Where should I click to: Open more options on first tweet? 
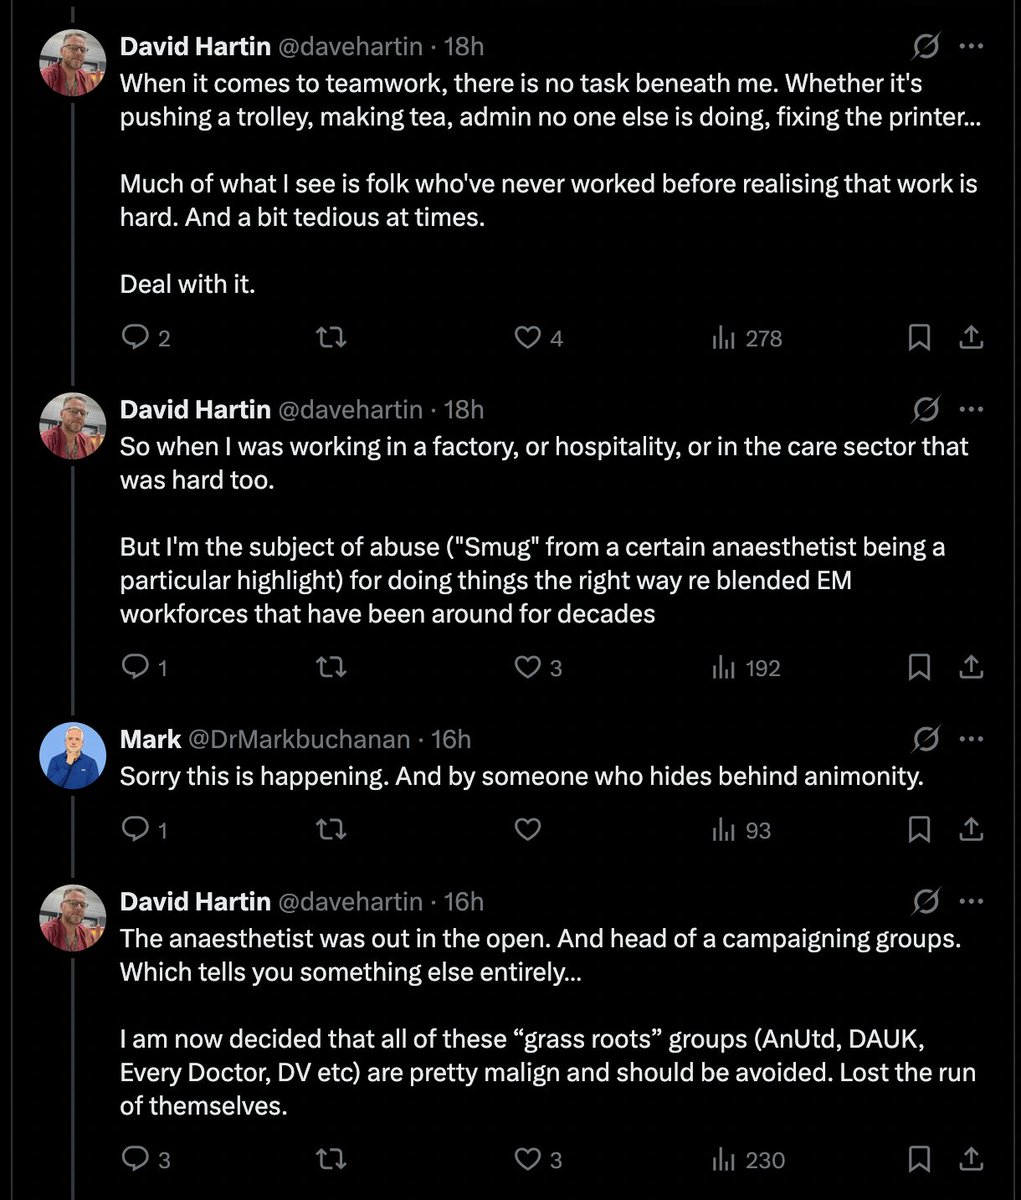[970, 46]
